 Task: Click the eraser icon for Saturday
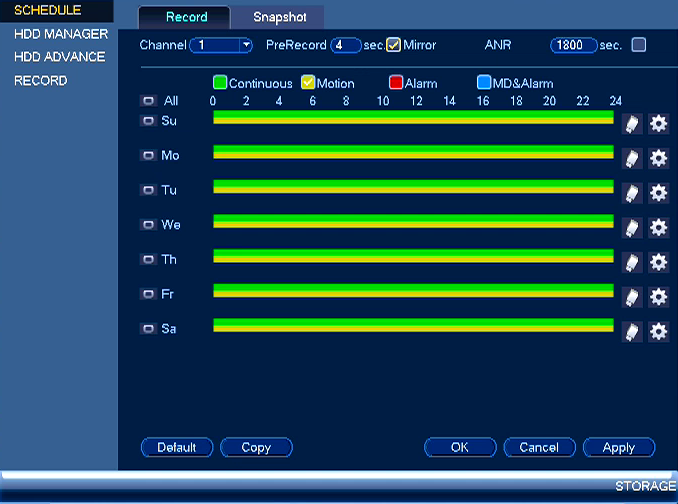632,332
